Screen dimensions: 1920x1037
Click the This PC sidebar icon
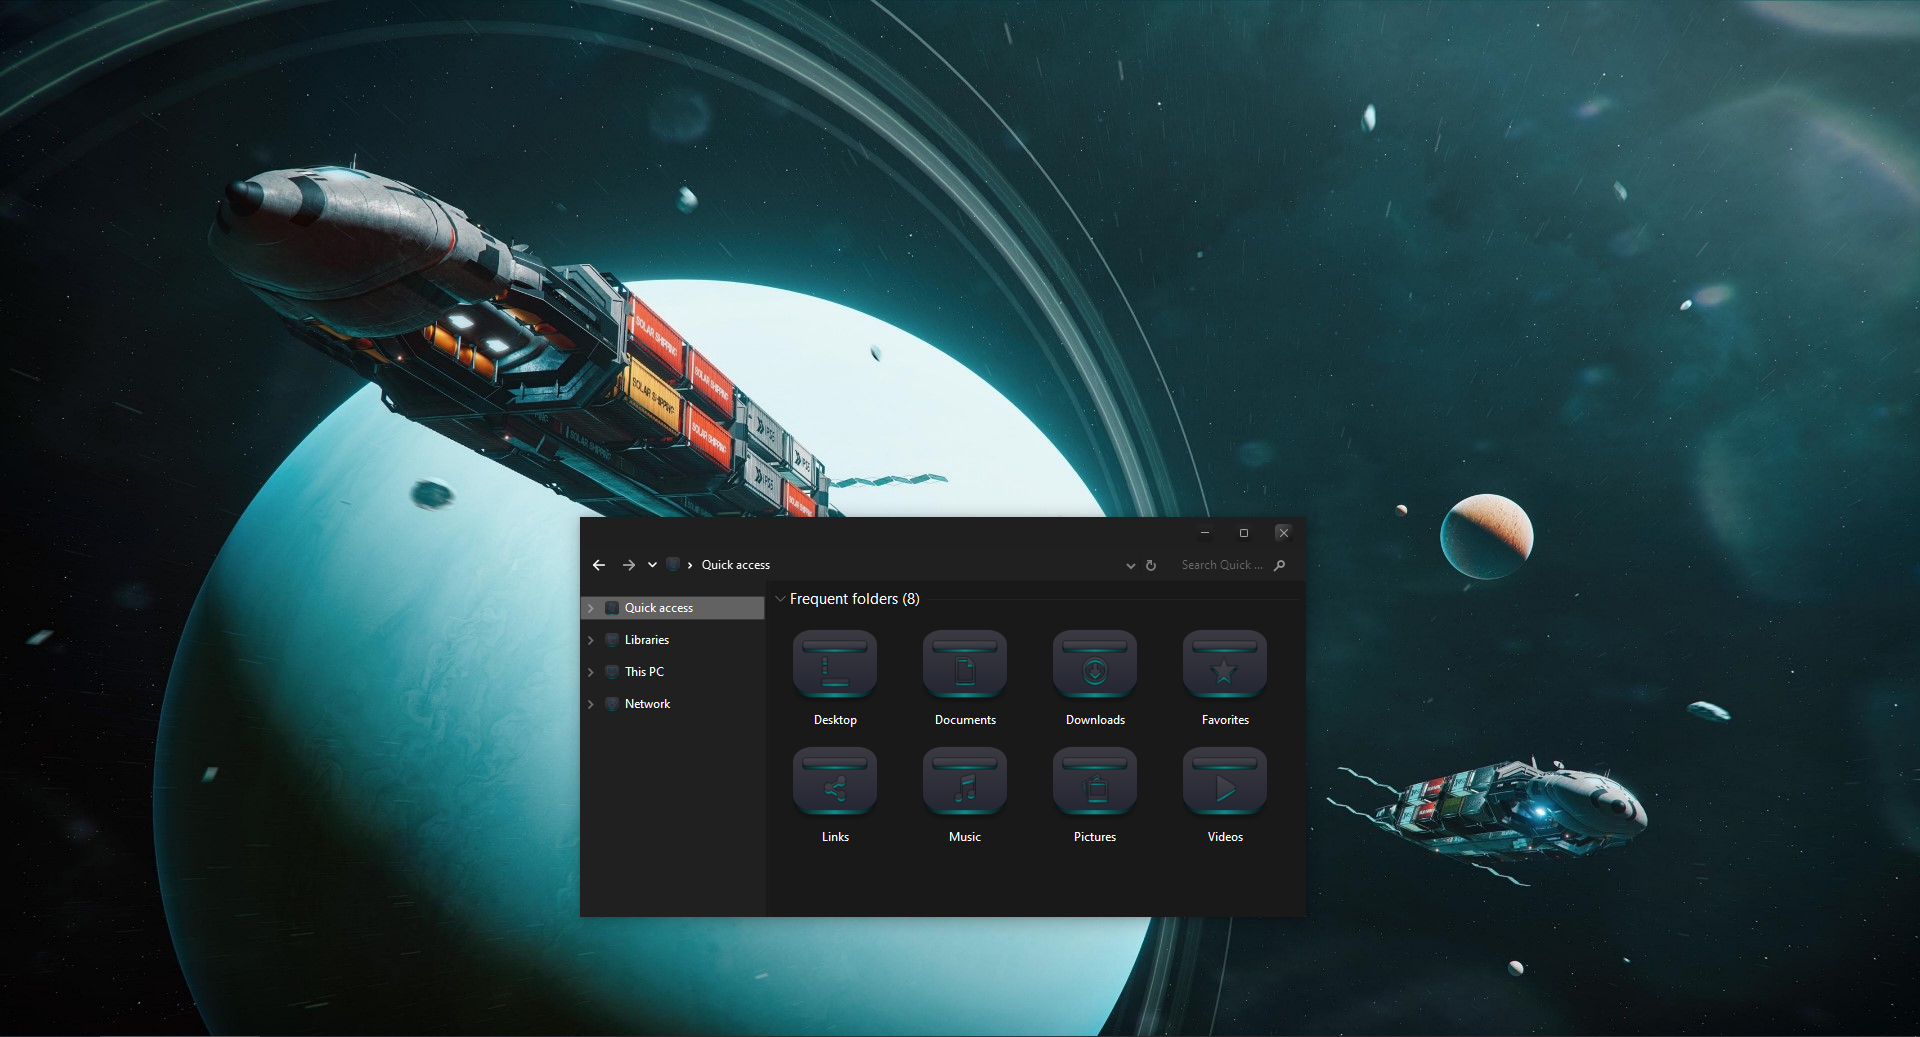point(612,672)
